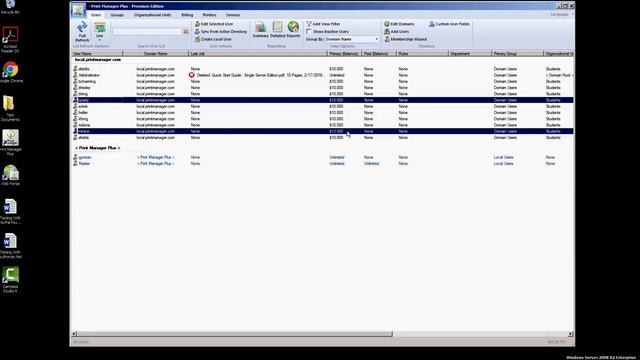This screenshot has height=360, width=640.
Task: Sort by Department column header
Action: click(x=470, y=53)
